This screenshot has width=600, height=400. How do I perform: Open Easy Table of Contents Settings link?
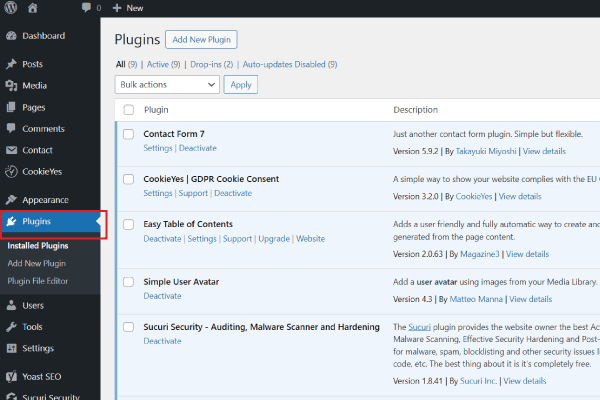tap(202, 239)
